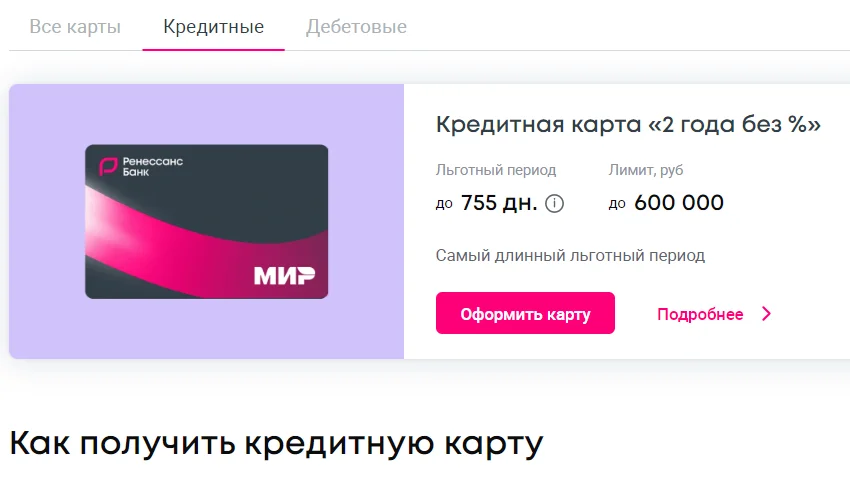Select the Кредитные tab

coord(214,27)
